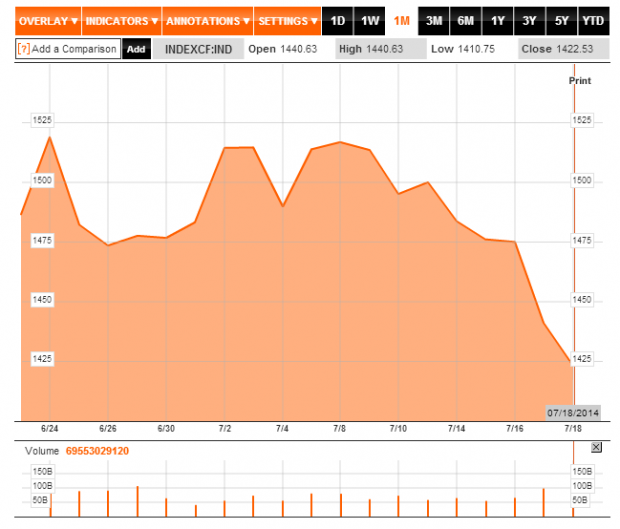Click the 07/18/2014 date marker
The width and height of the screenshot is (620, 529).
572,411
